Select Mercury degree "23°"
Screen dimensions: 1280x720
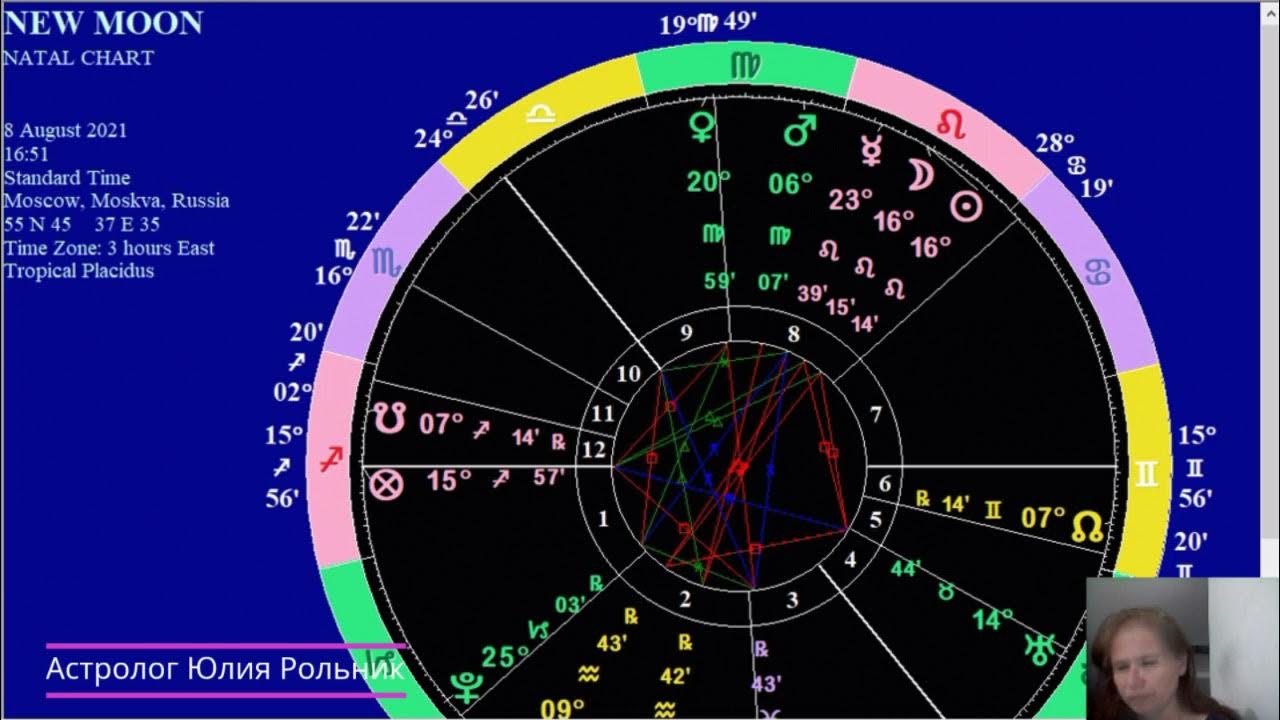tap(851, 200)
